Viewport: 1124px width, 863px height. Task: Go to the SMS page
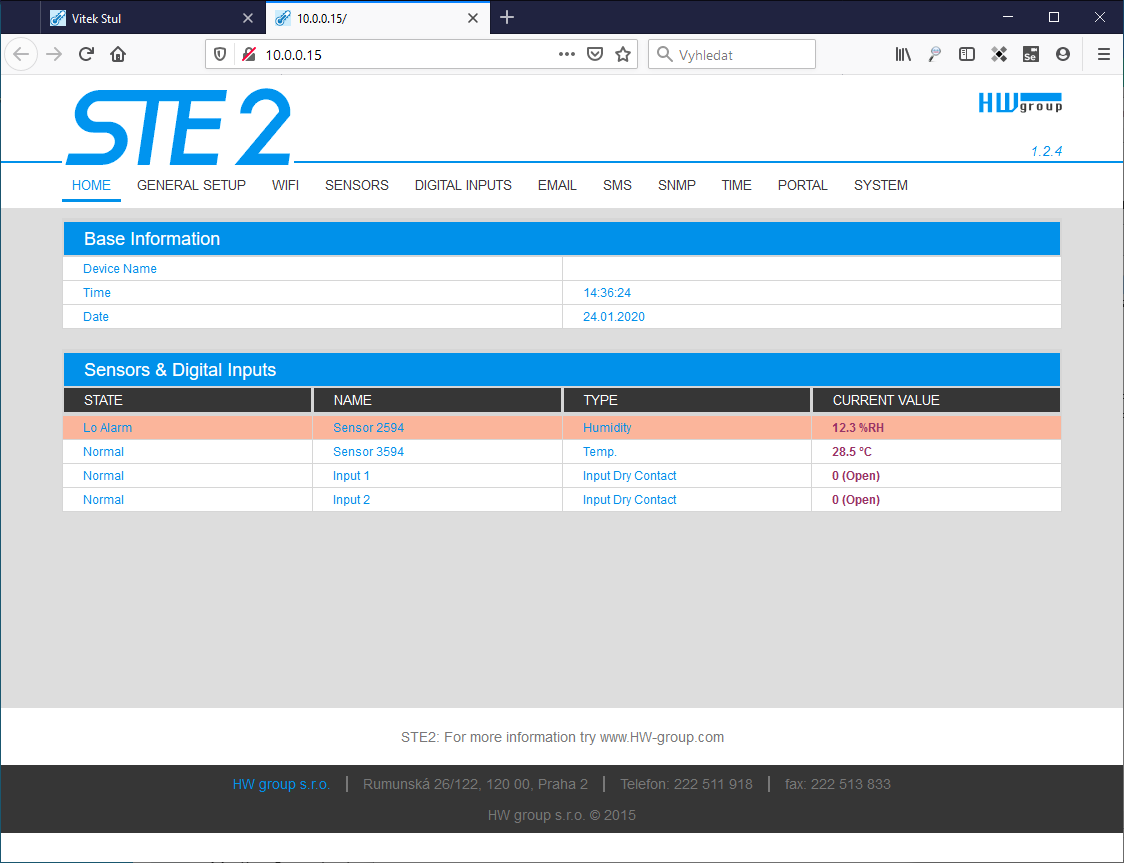[x=617, y=186]
